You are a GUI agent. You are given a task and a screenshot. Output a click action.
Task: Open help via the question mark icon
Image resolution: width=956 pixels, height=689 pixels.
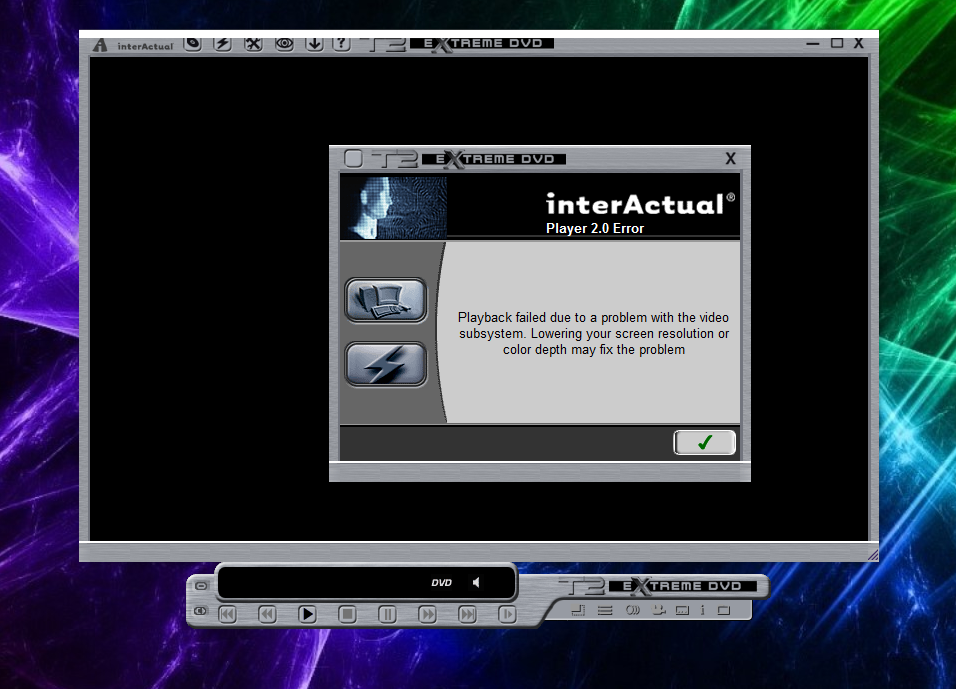click(x=341, y=44)
